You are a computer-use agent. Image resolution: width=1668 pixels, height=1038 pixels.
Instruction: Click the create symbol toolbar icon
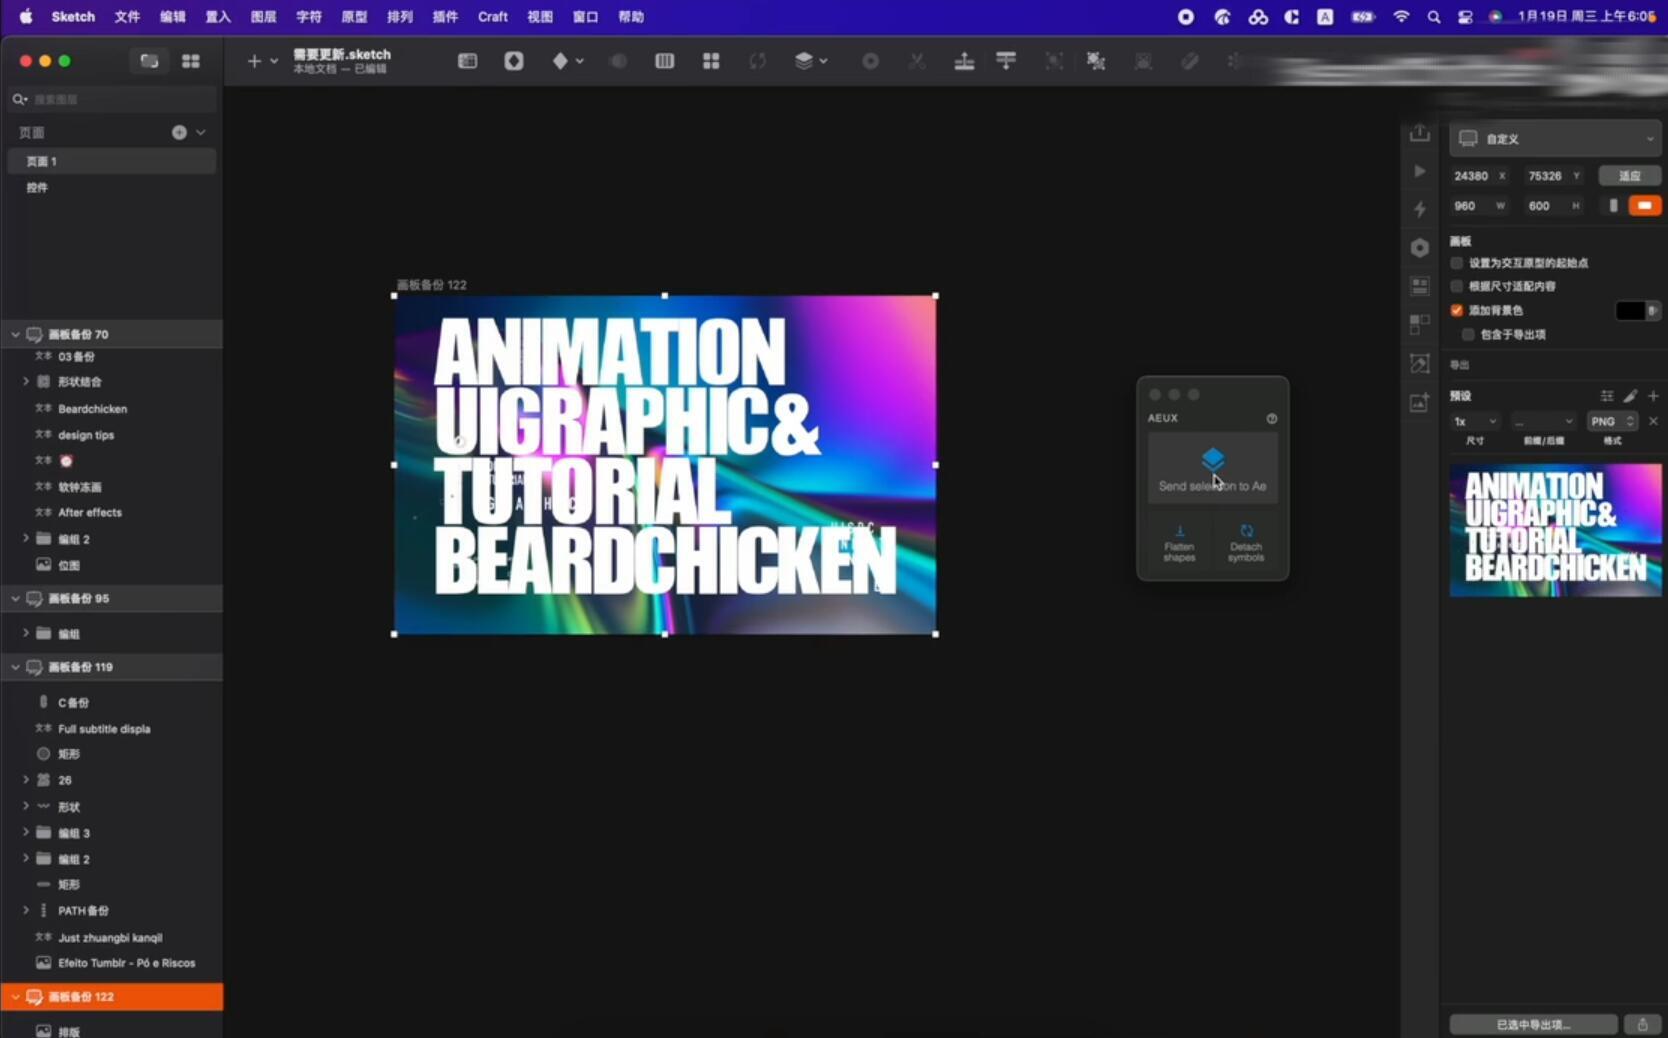pyautogui.click(x=514, y=61)
